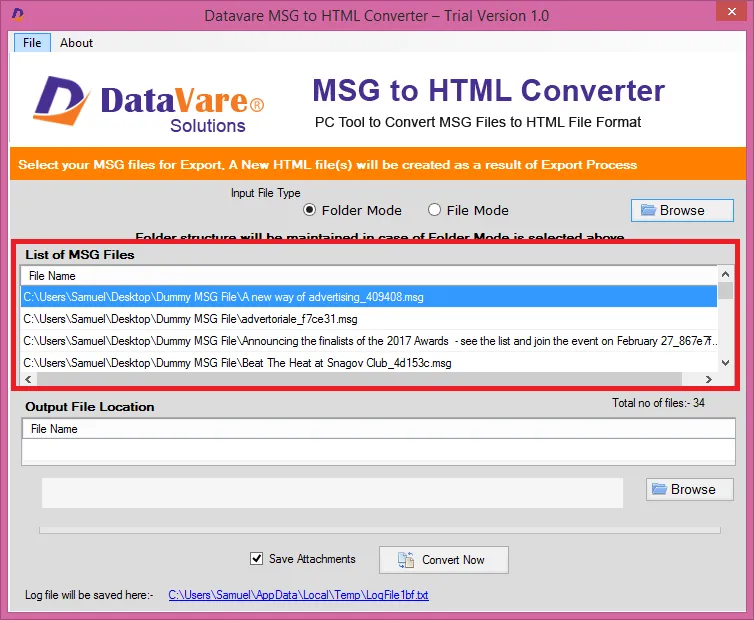The height and width of the screenshot is (620, 754).
Task: Click the Convert Now button
Action: 443,559
